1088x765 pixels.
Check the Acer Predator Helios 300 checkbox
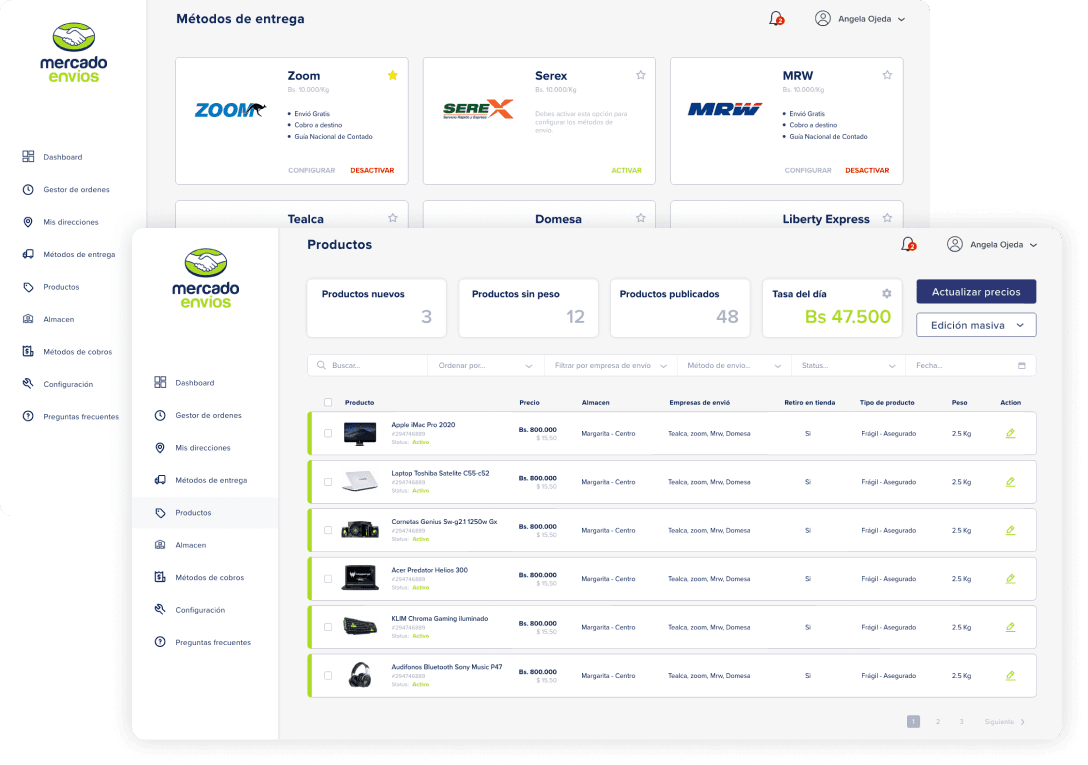point(328,579)
